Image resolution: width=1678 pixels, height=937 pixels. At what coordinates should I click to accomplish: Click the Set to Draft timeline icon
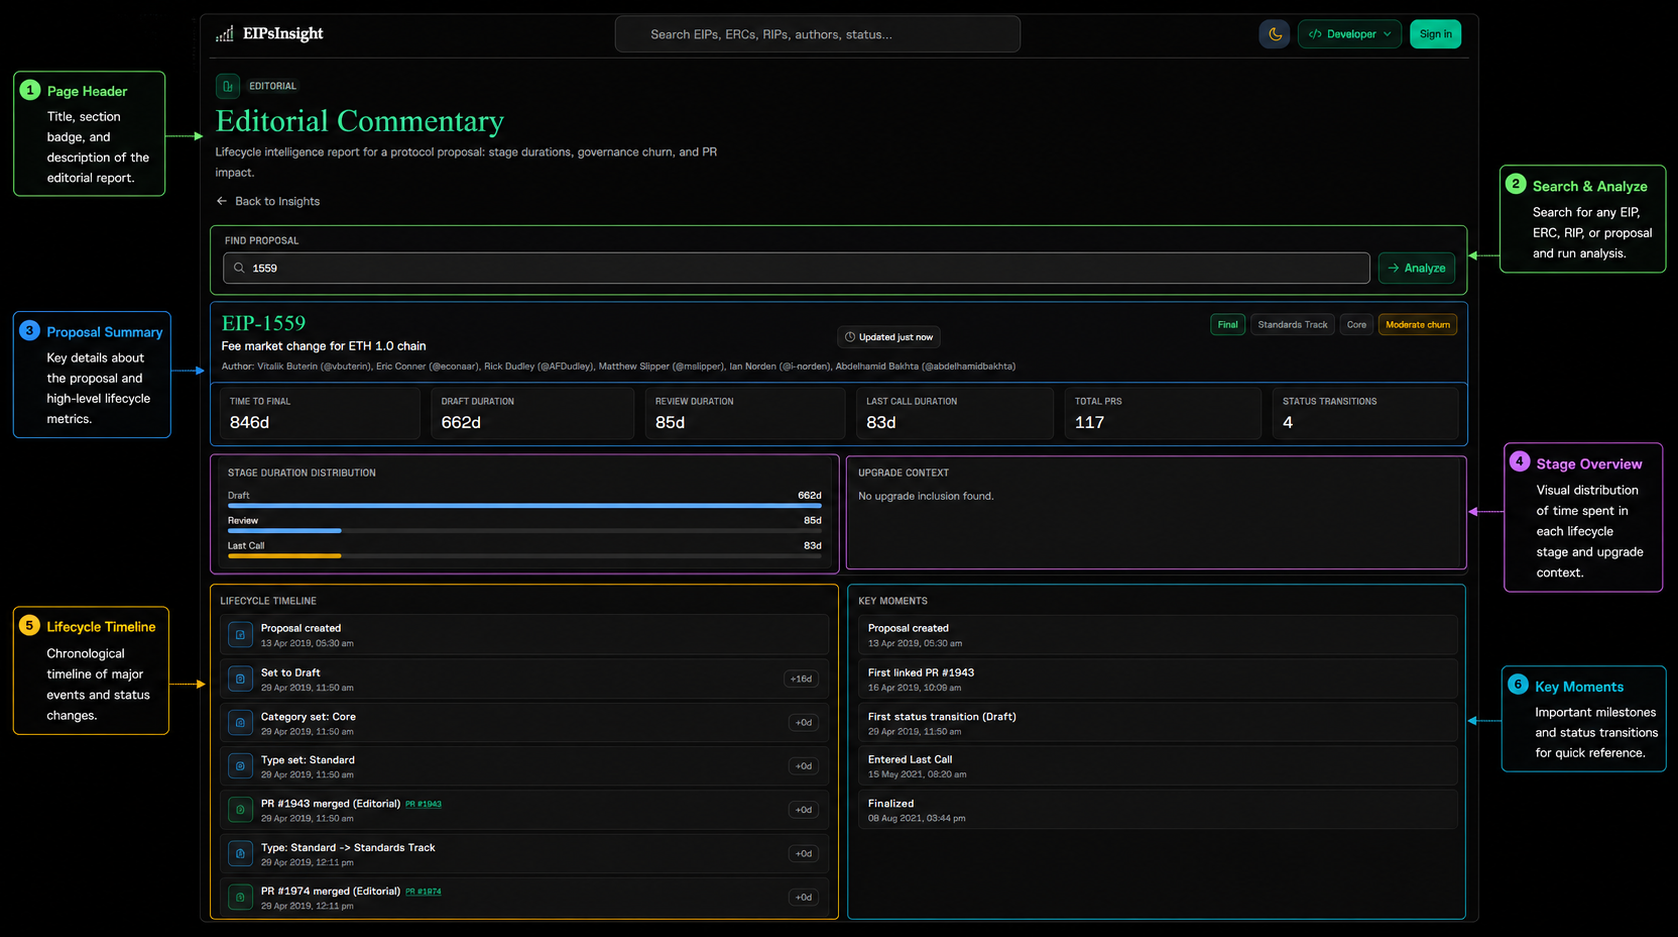click(x=240, y=679)
